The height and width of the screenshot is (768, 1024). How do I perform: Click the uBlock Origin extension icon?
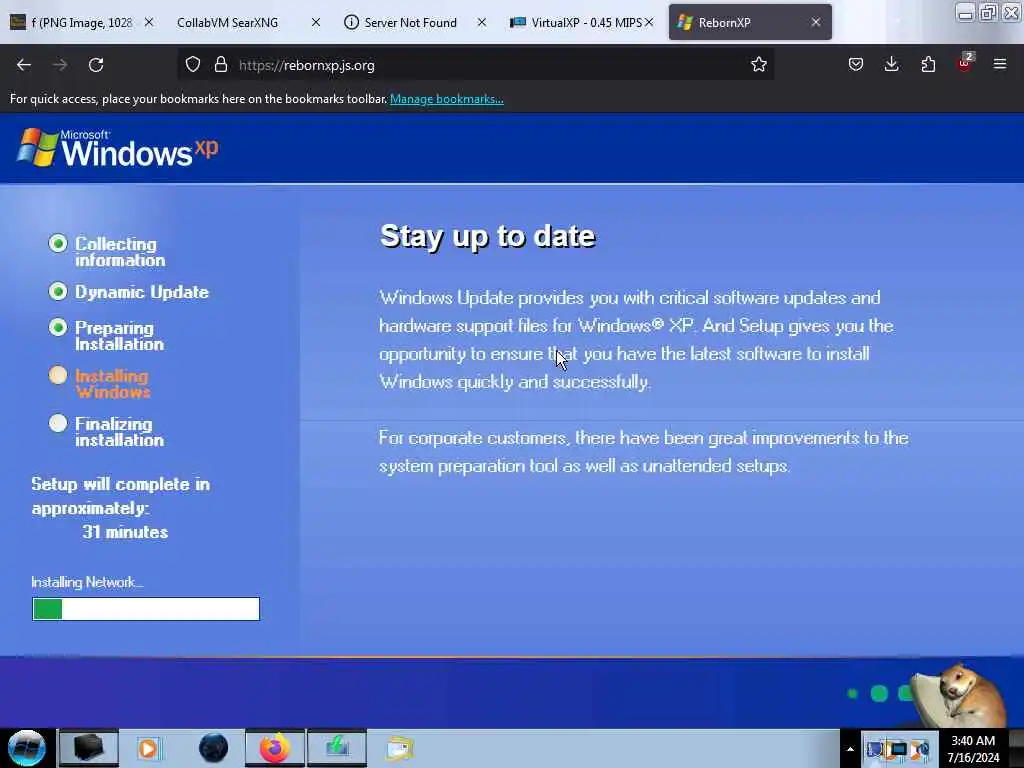[x=965, y=63]
